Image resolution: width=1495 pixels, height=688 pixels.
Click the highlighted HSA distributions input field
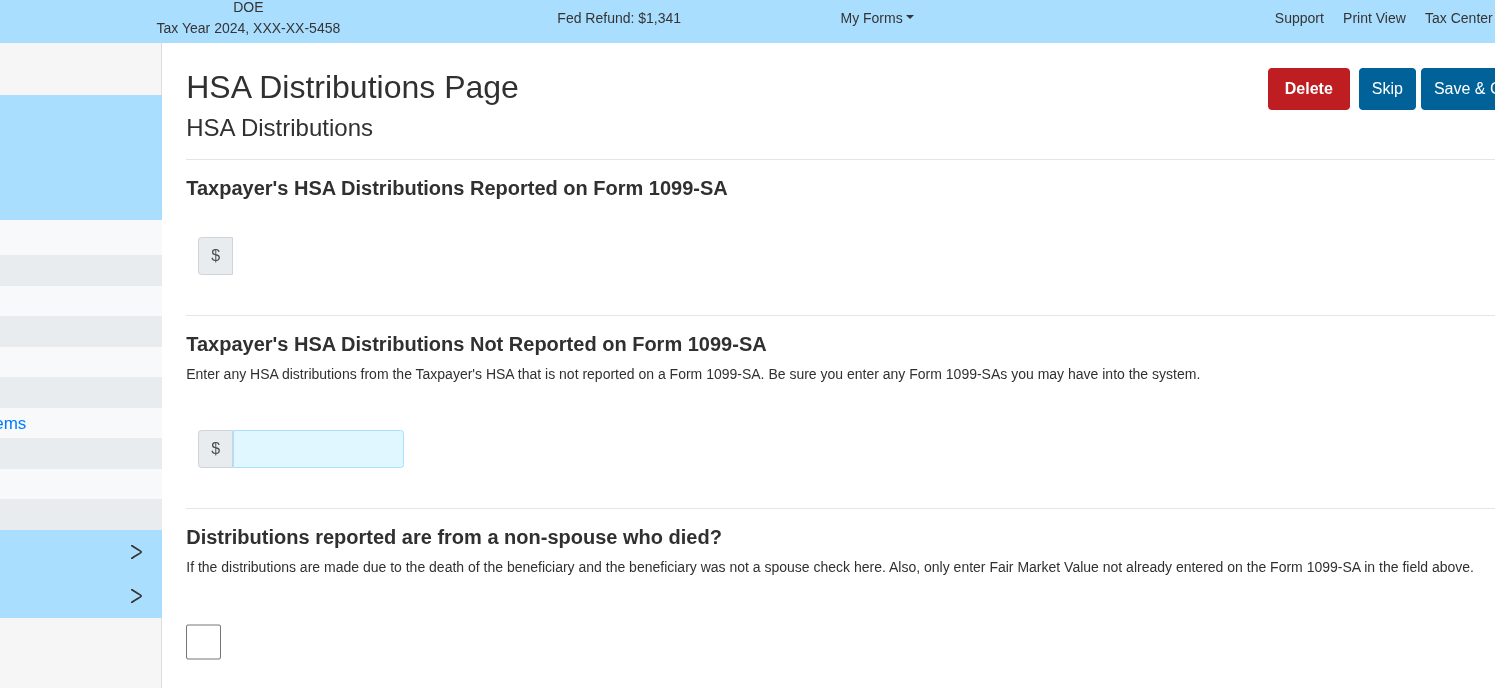pyautogui.click(x=318, y=449)
